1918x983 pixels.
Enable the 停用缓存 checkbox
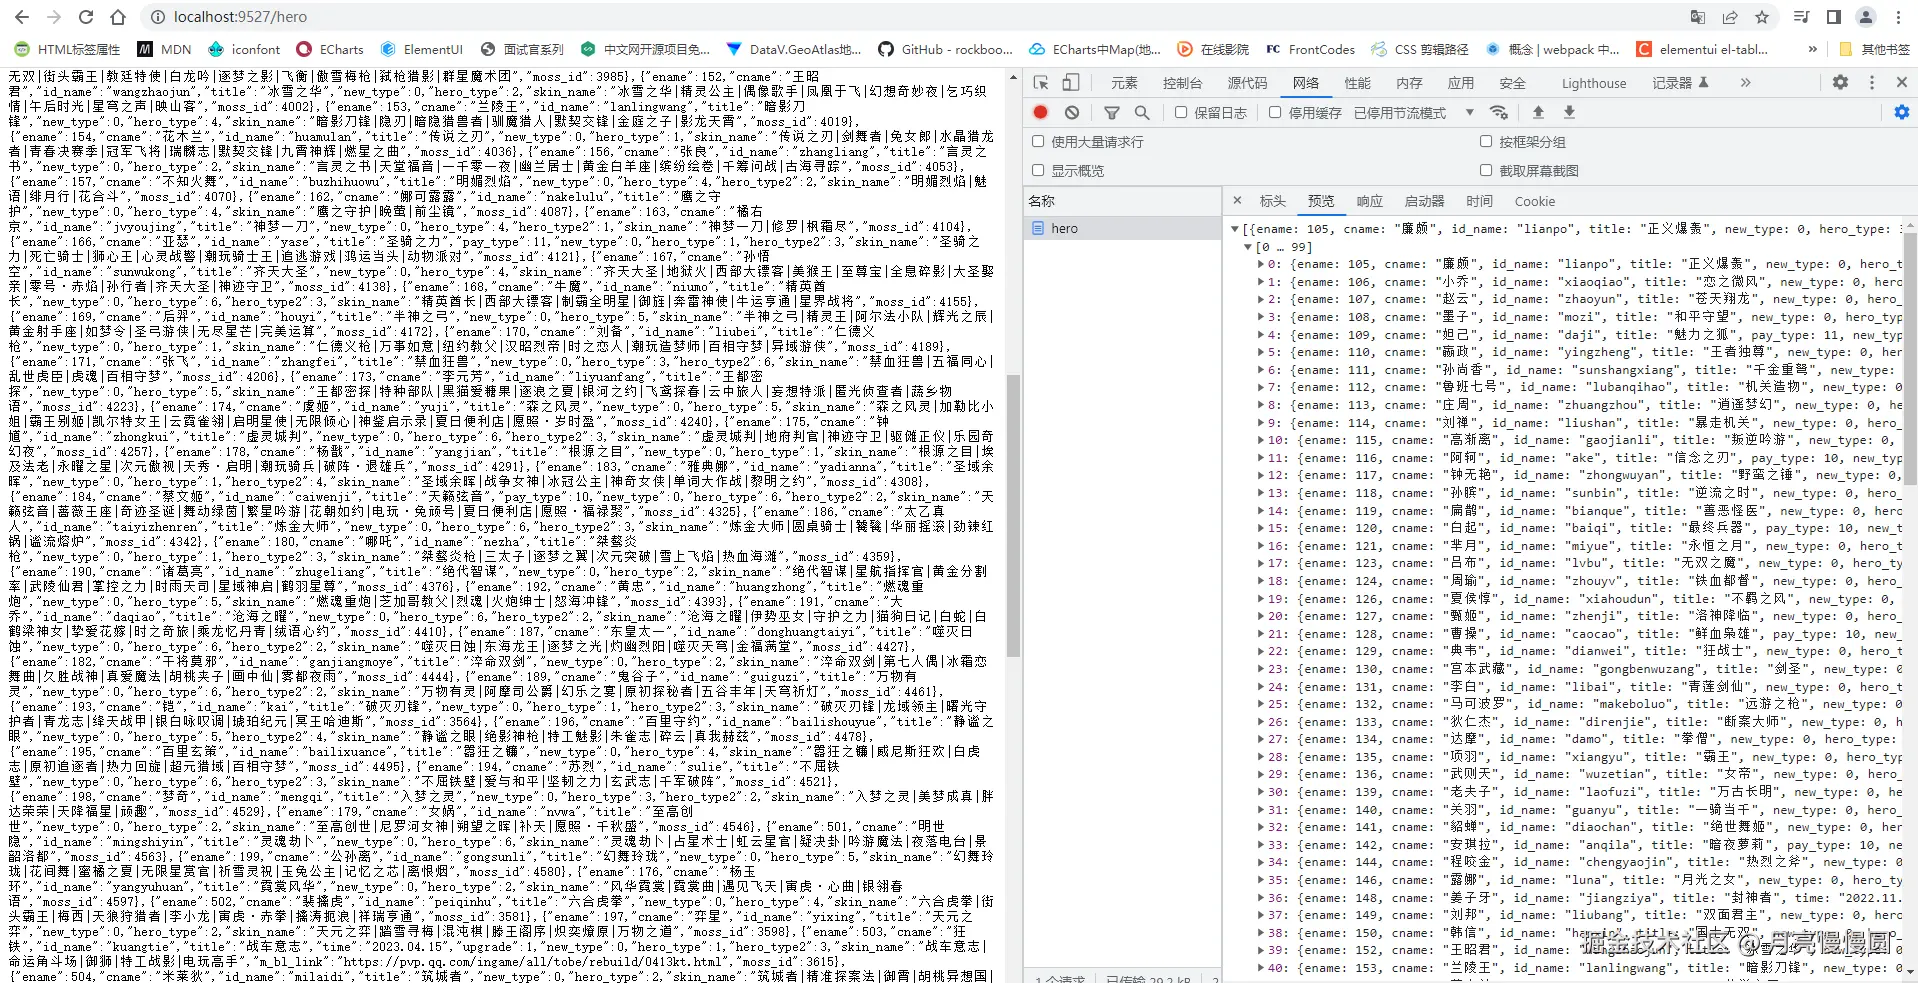pyautogui.click(x=1275, y=113)
